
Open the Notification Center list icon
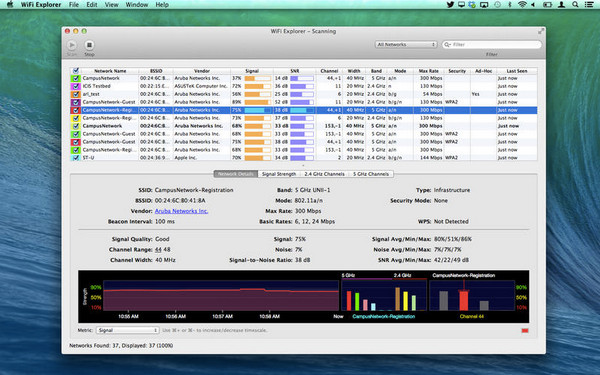pos(589,5)
